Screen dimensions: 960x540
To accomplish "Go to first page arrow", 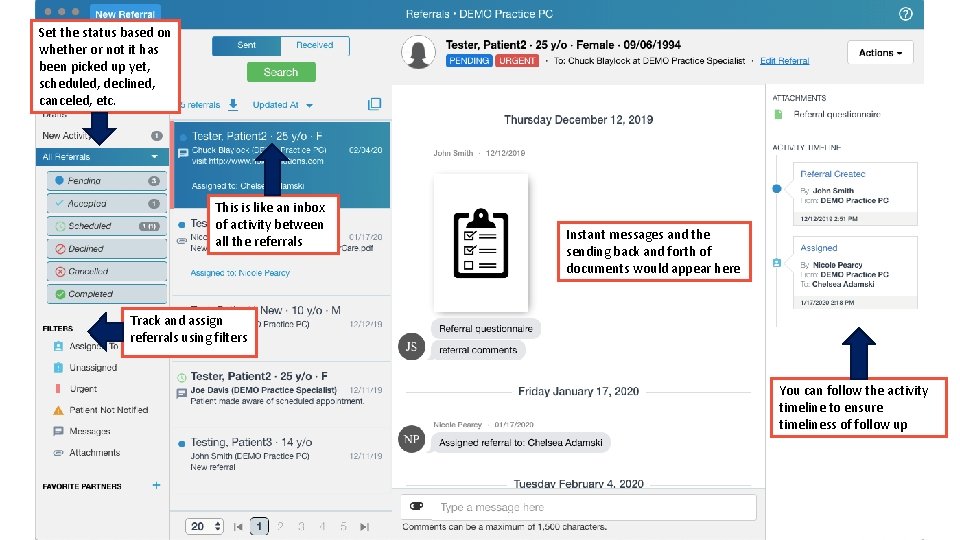I will (x=238, y=527).
